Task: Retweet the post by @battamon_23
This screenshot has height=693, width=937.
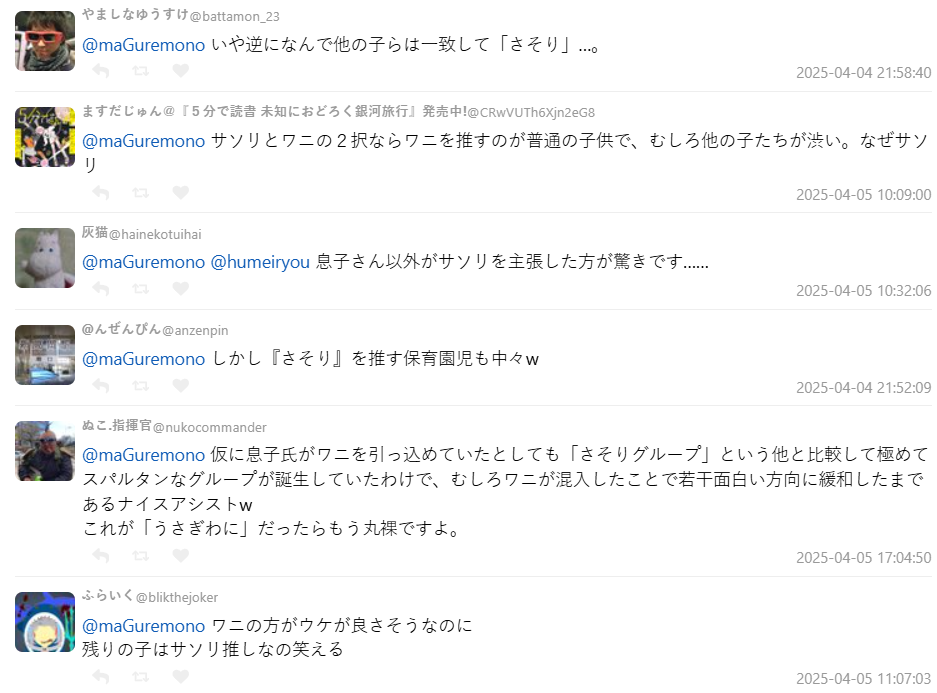Action: 141,71
